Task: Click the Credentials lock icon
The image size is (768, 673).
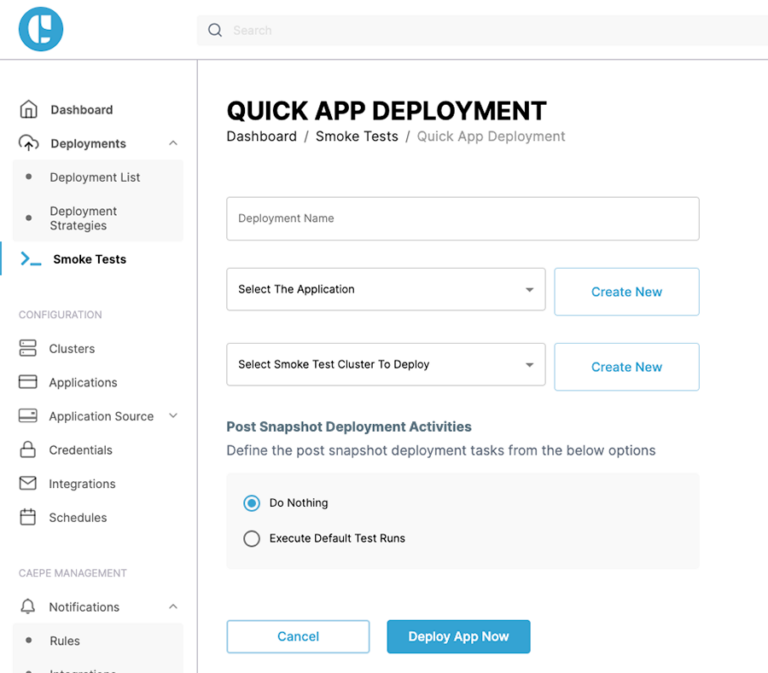Action: click(28, 450)
